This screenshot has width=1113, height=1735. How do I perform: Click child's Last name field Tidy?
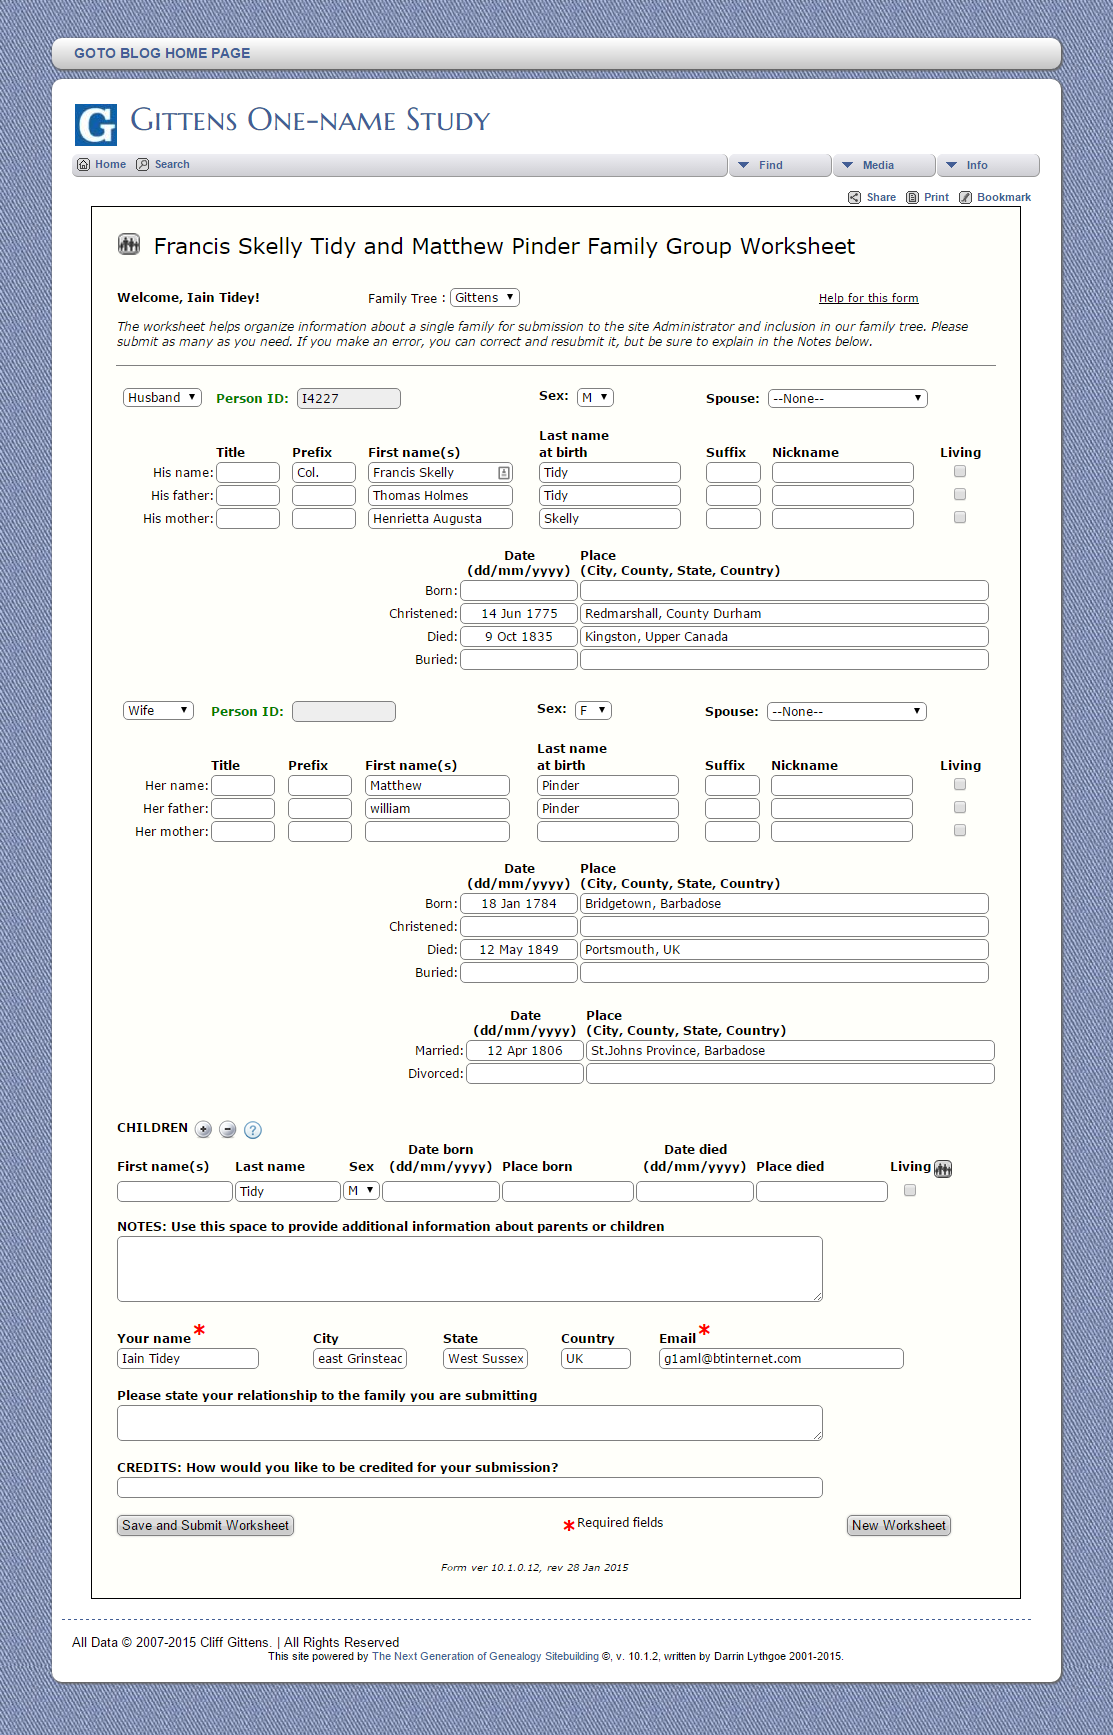point(288,1192)
